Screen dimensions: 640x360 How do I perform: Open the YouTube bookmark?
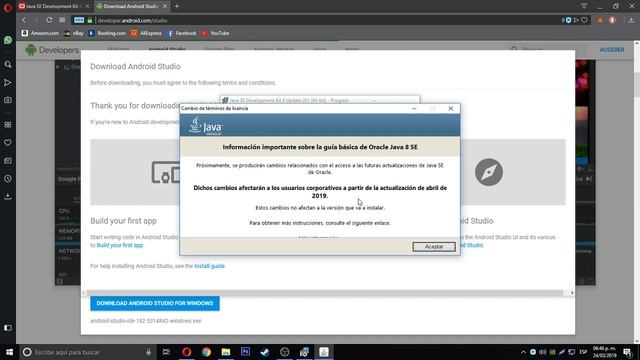click(x=215, y=33)
